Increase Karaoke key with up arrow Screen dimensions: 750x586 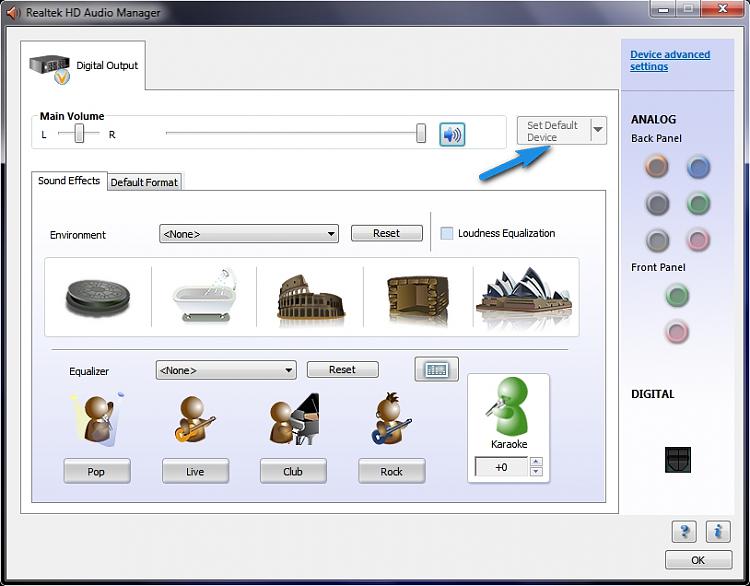(x=536, y=462)
